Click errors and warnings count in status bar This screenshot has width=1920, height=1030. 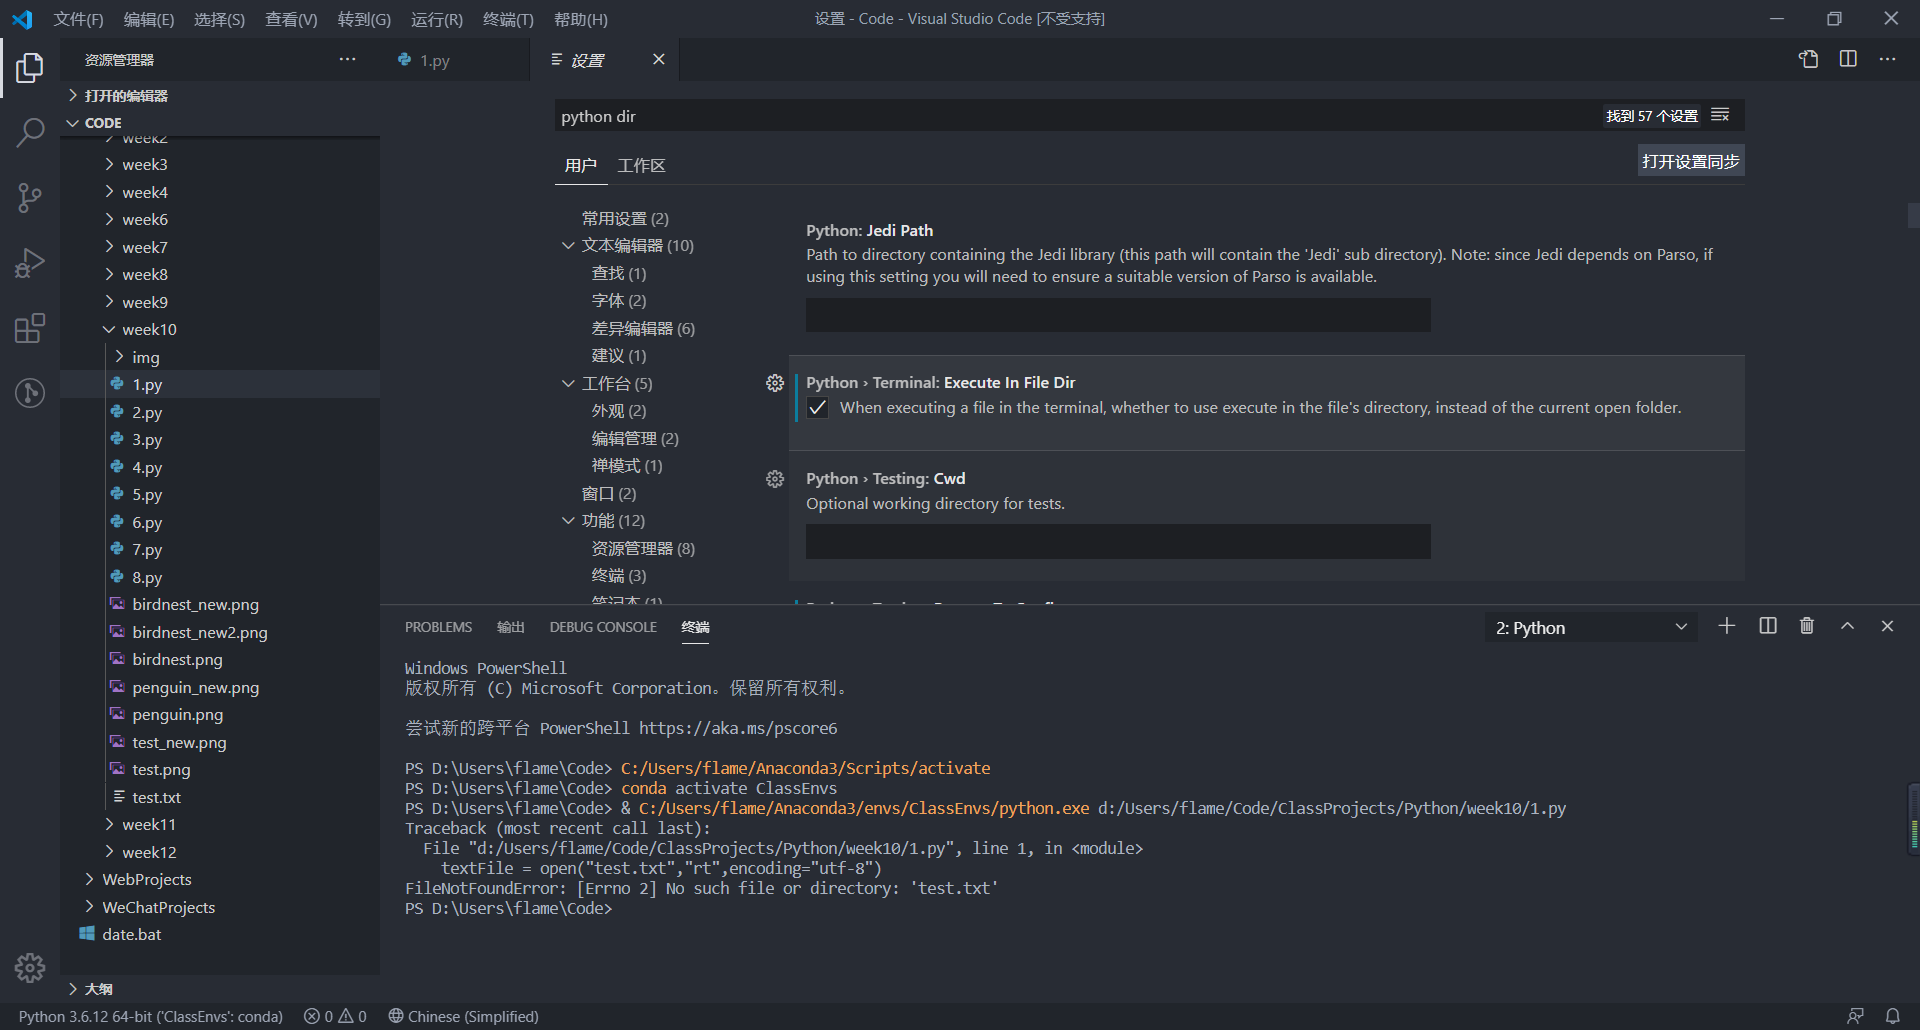[335, 1016]
